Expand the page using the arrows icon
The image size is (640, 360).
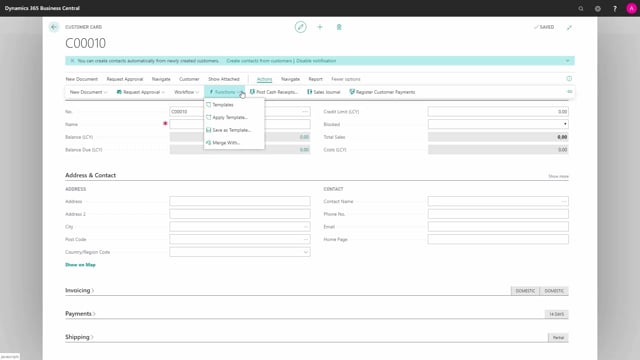coord(569,27)
